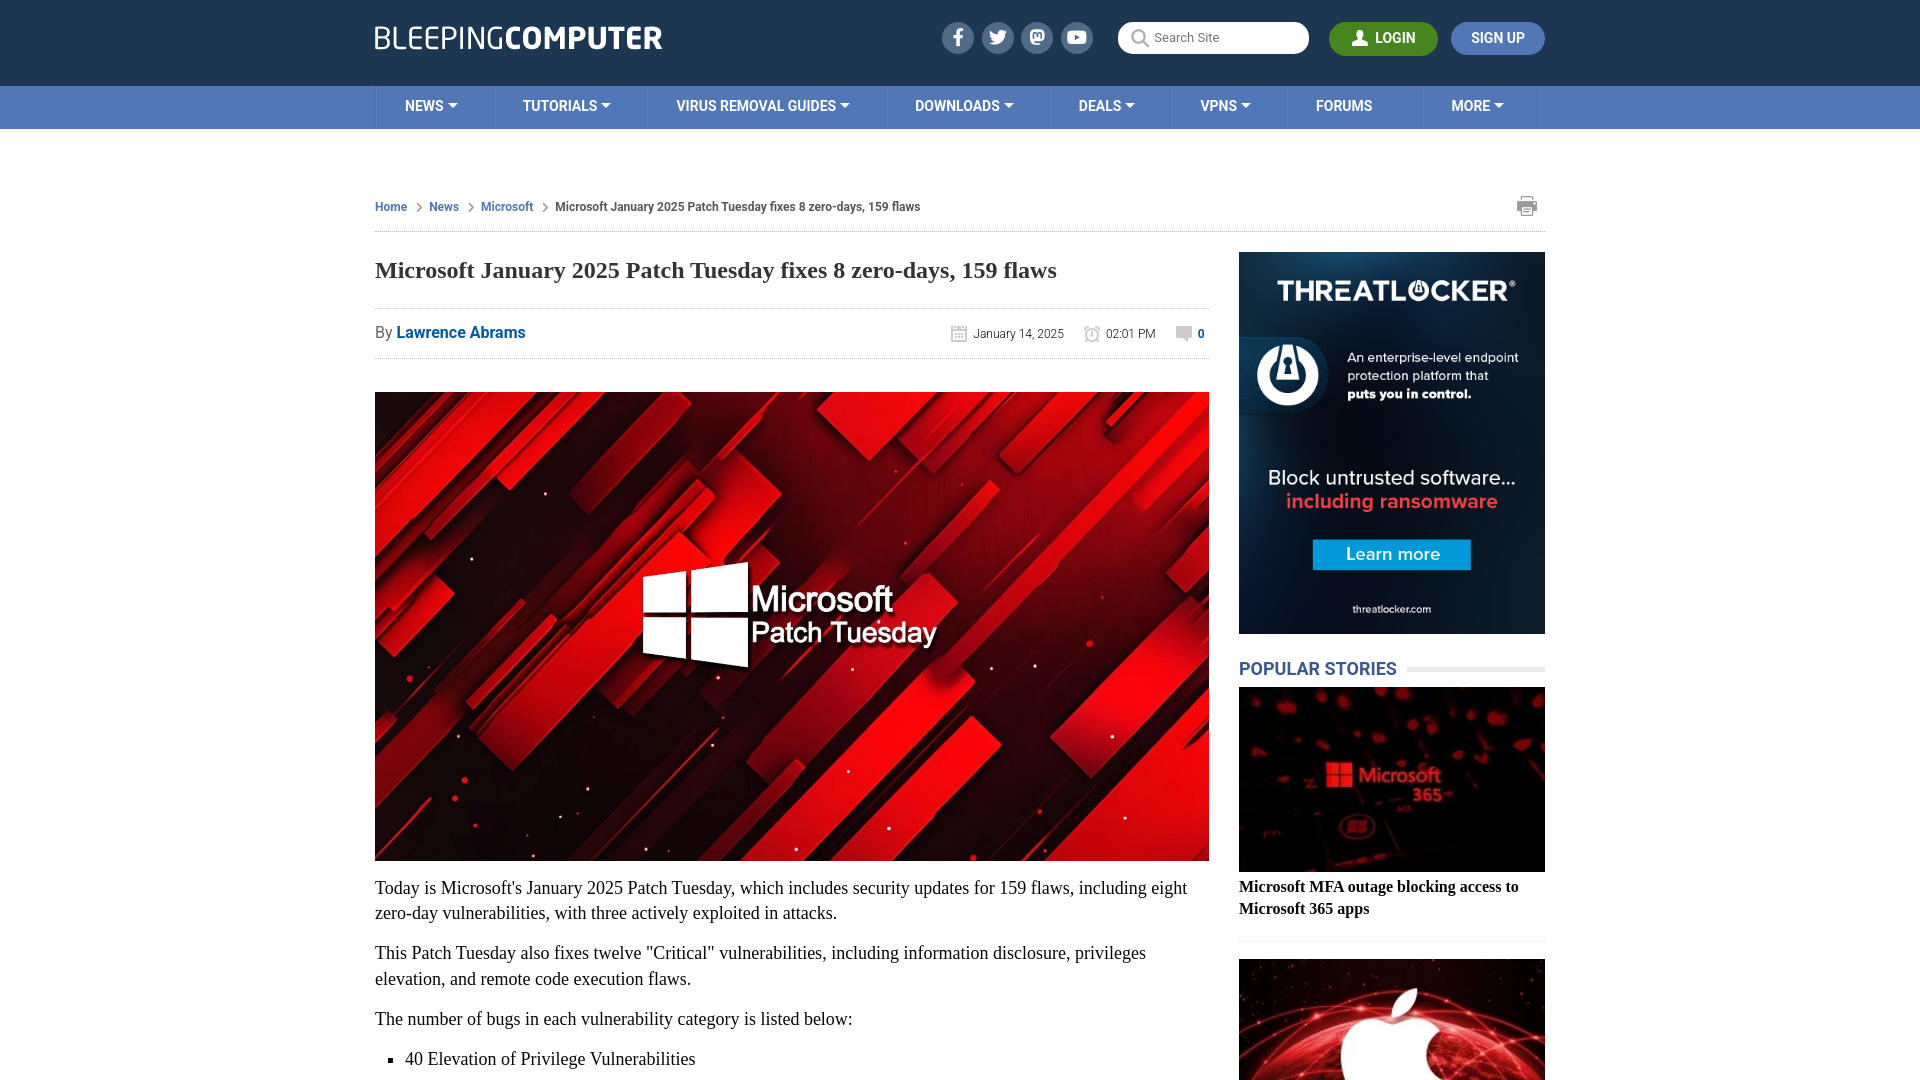This screenshot has height=1080, width=1920.
Task: Click the ThreatLocker Learn More button
Action: [1391, 554]
